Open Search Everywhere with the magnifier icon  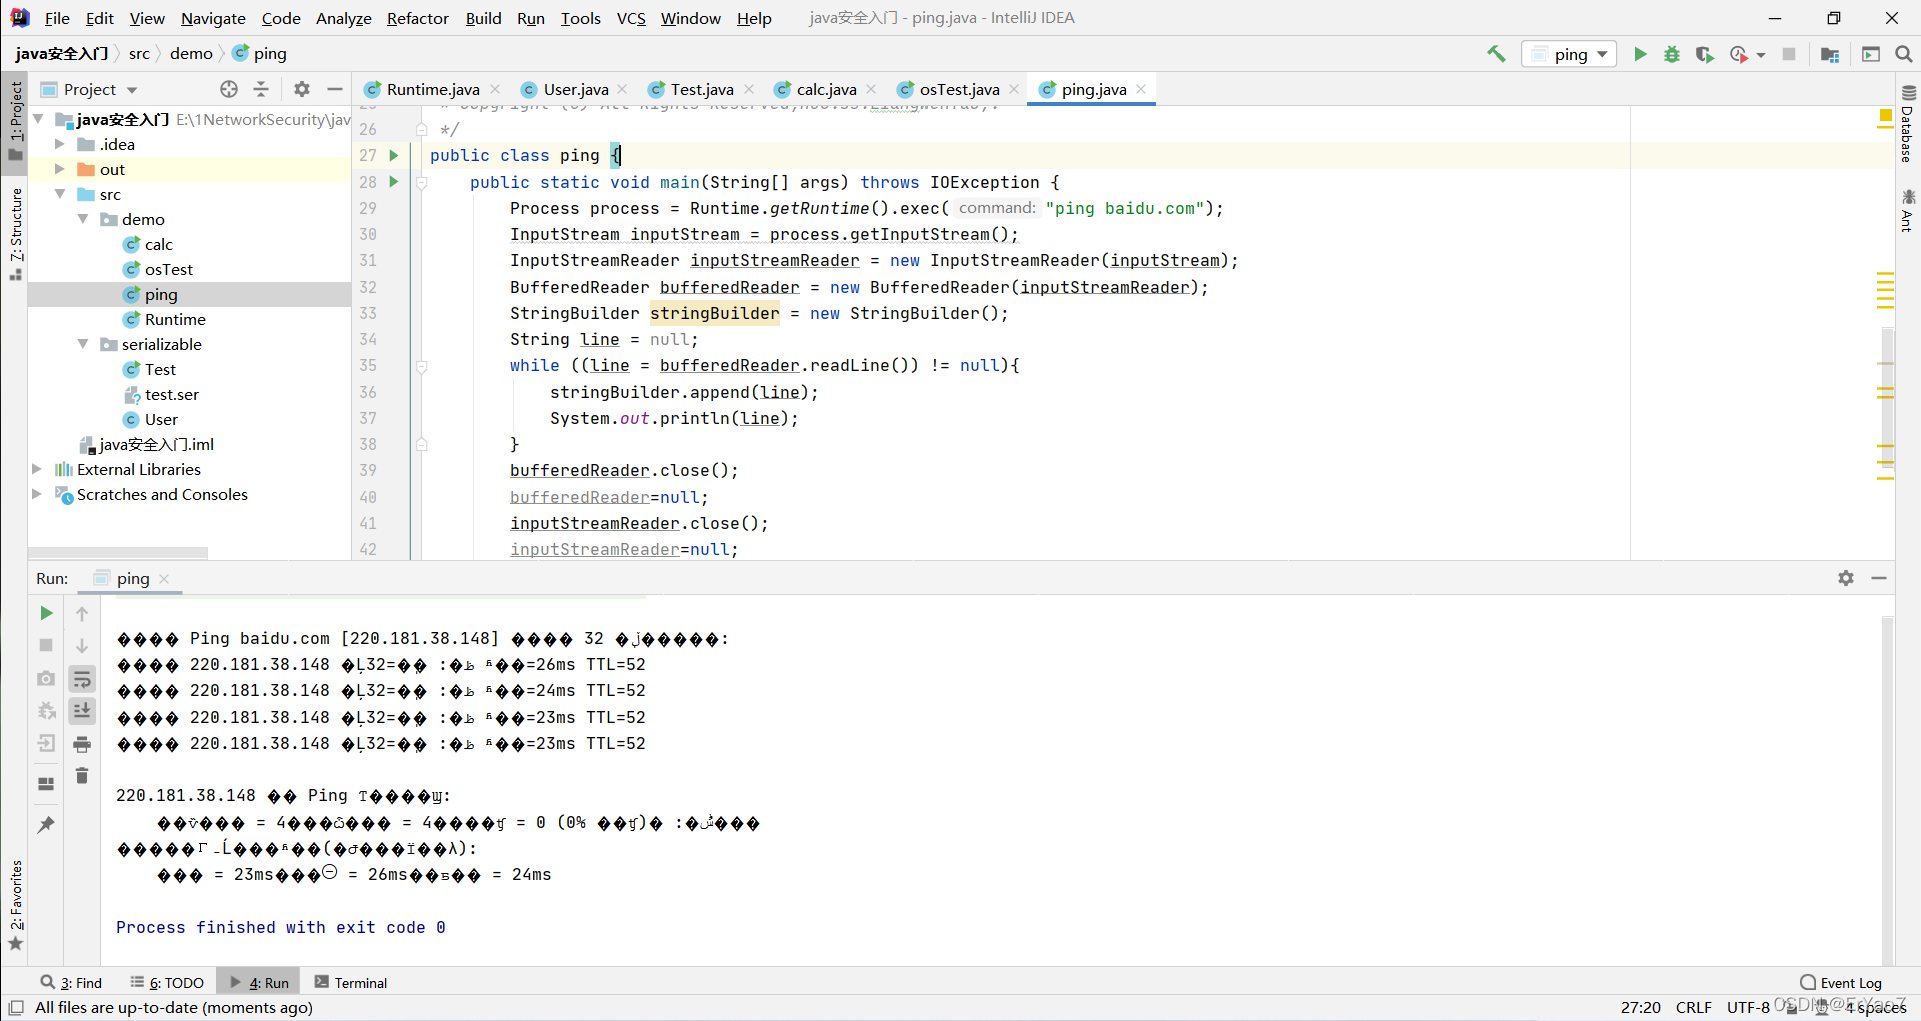pos(1905,54)
